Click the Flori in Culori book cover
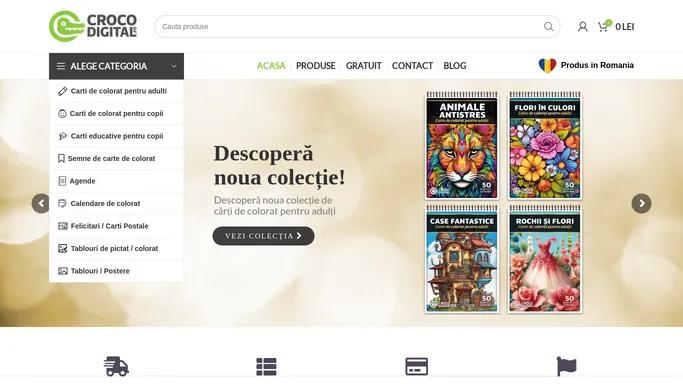 point(544,145)
